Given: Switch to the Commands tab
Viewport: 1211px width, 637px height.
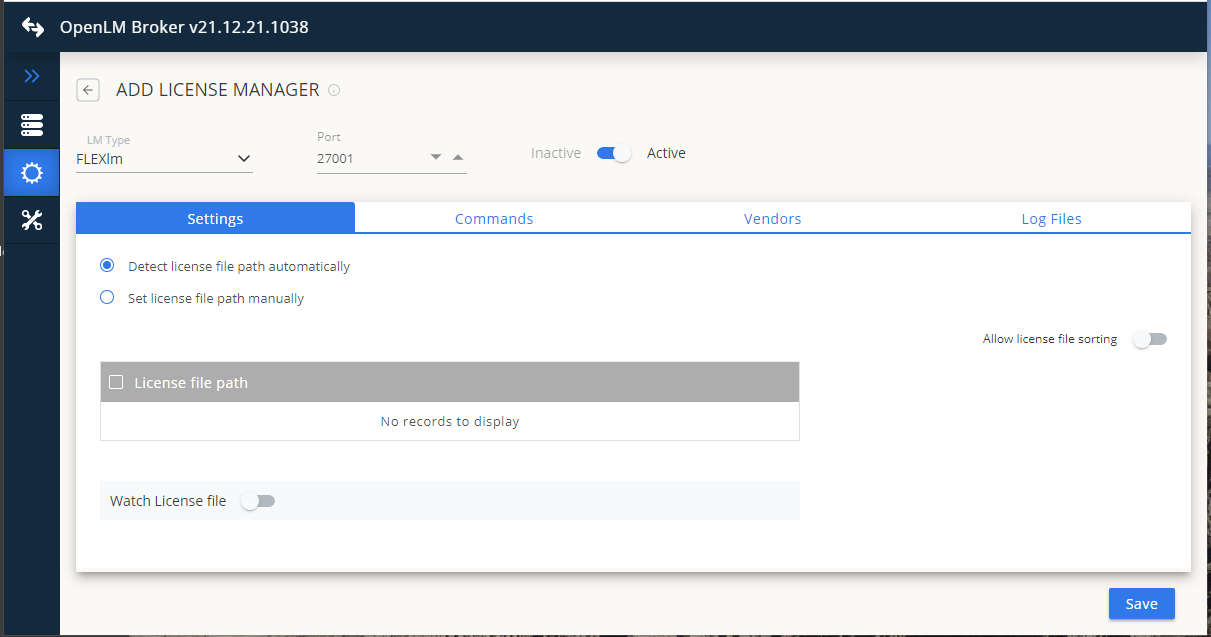Looking at the screenshot, I should (x=494, y=218).
